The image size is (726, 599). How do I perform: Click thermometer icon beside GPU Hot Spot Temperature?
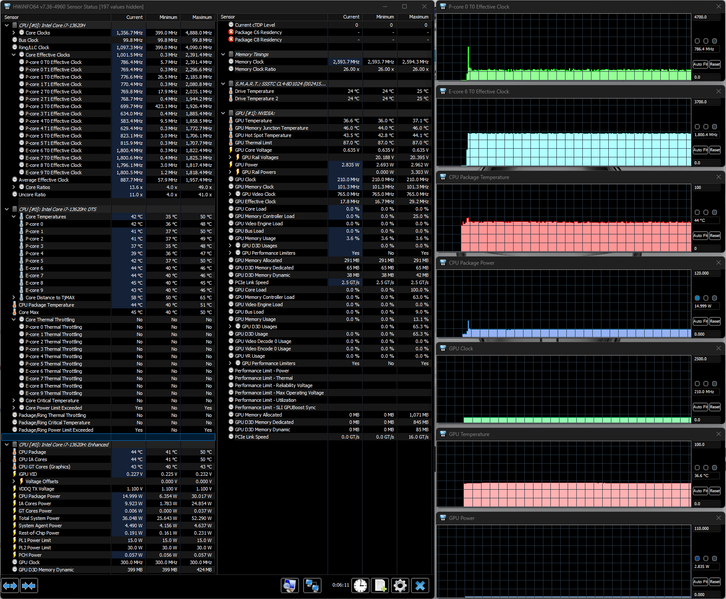(x=231, y=135)
